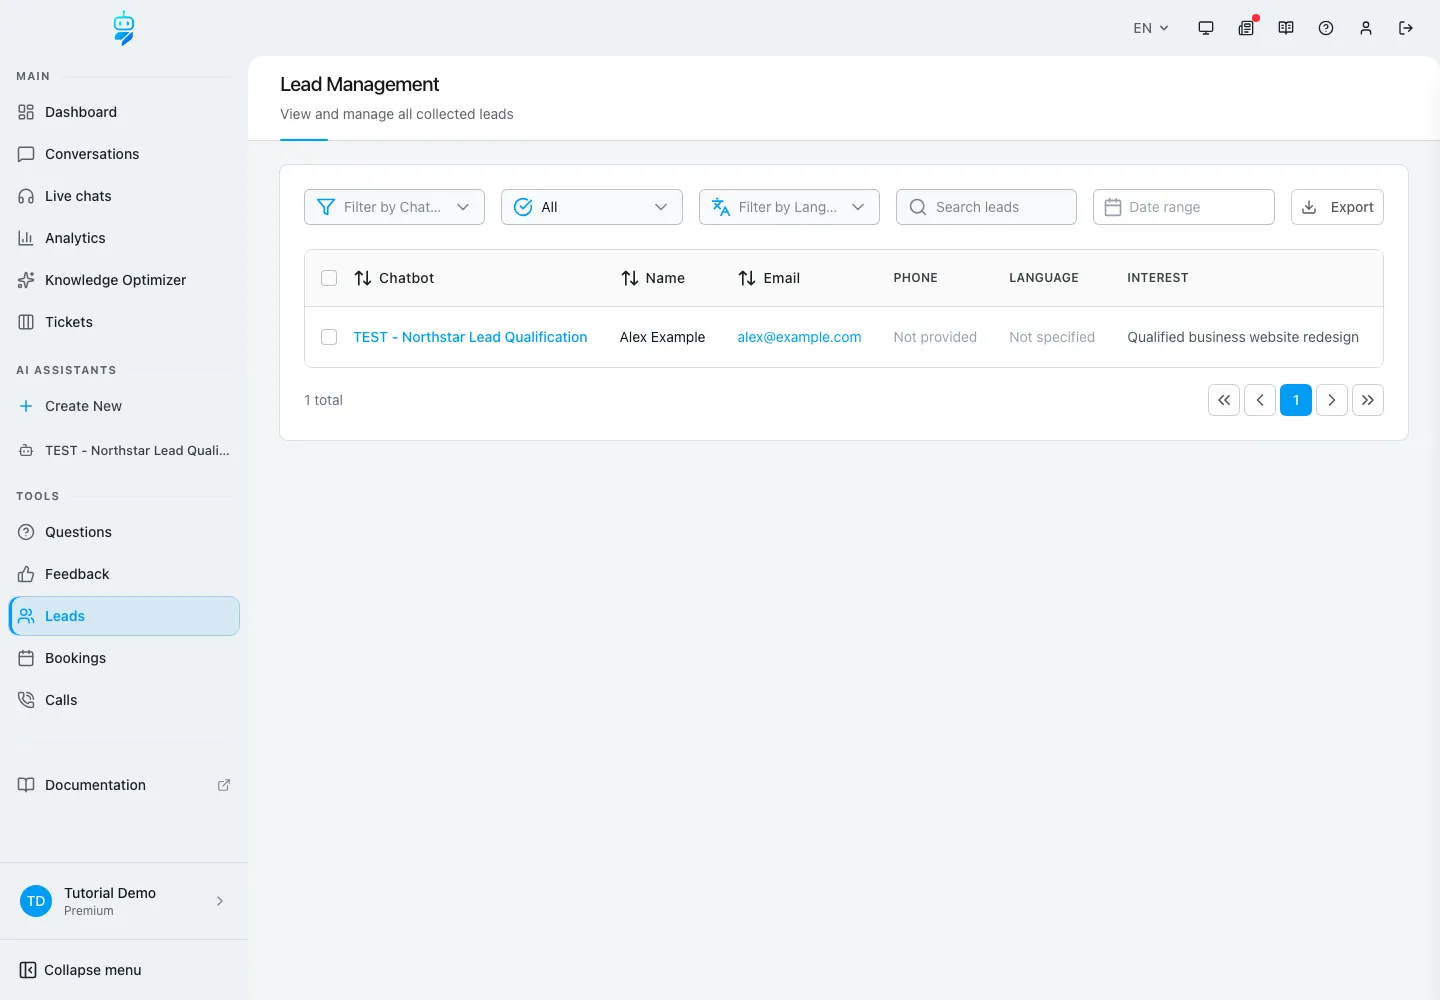Click the calendar icon in Date range
Image resolution: width=1440 pixels, height=1000 pixels.
(x=1113, y=207)
